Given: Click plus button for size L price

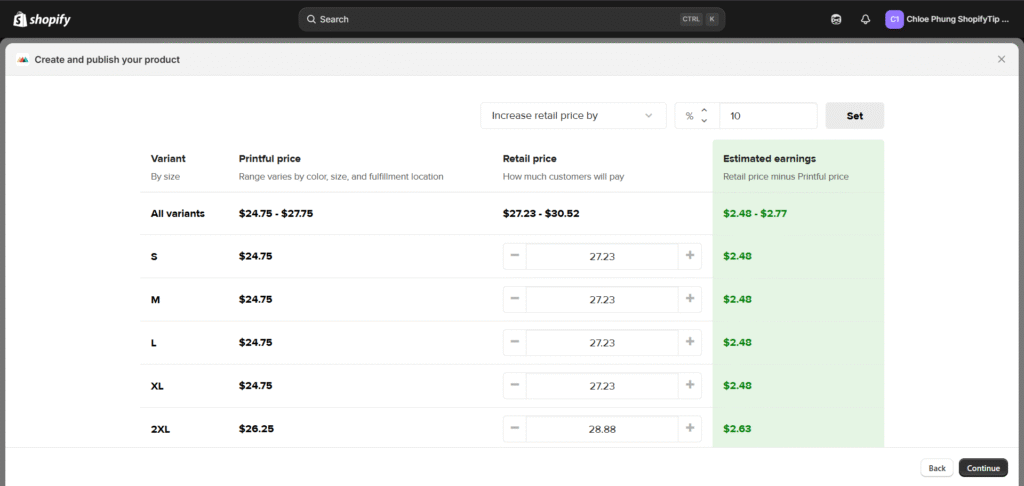Looking at the screenshot, I should tap(689, 342).
